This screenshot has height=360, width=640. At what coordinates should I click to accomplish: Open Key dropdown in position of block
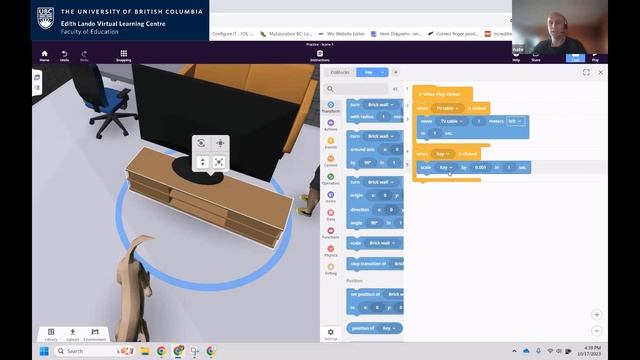389,328
